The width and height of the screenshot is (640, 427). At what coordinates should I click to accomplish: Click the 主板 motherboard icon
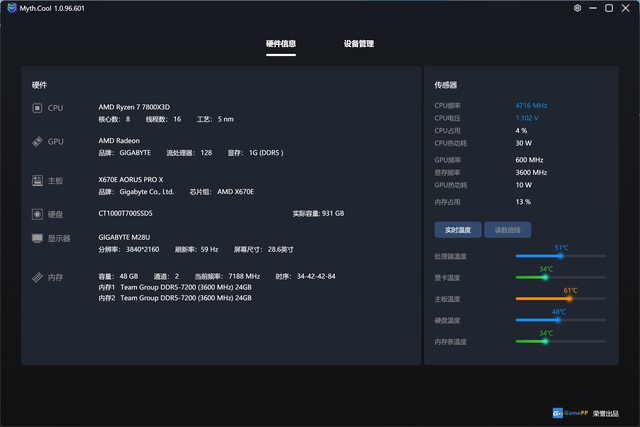pos(37,180)
